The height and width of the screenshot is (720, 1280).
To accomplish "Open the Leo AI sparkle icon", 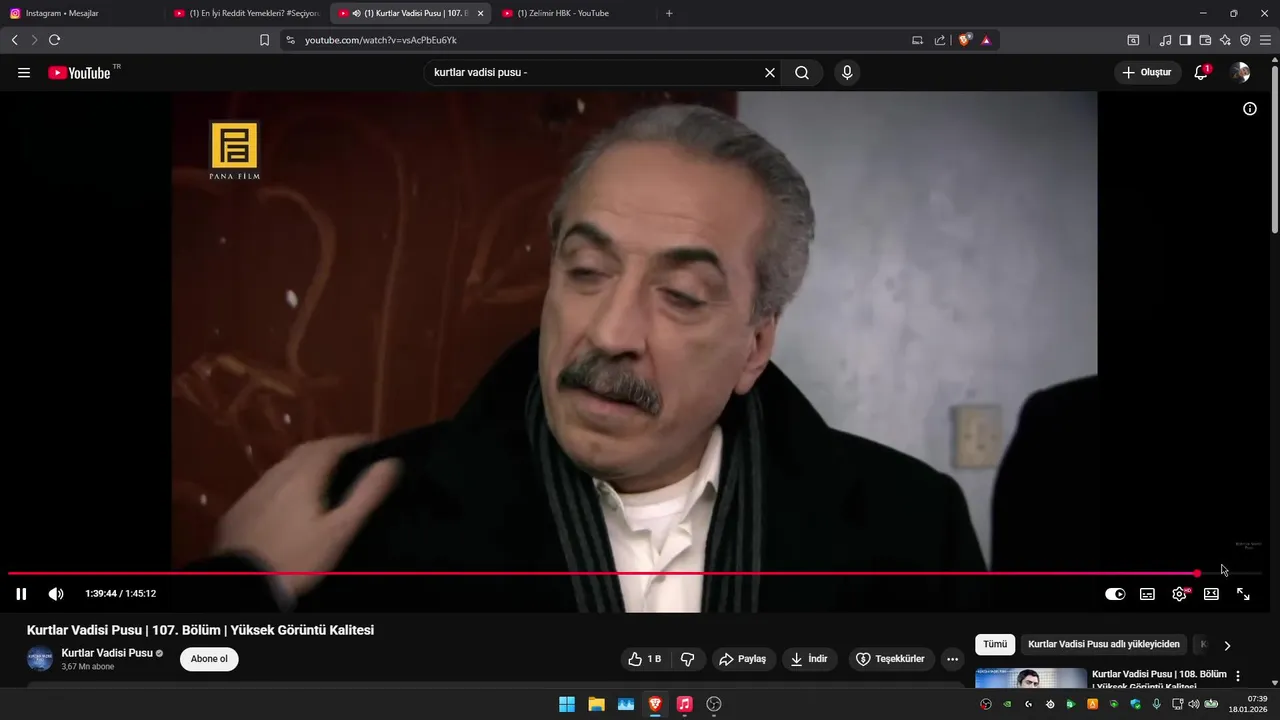I will click(x=1225, y=40).
